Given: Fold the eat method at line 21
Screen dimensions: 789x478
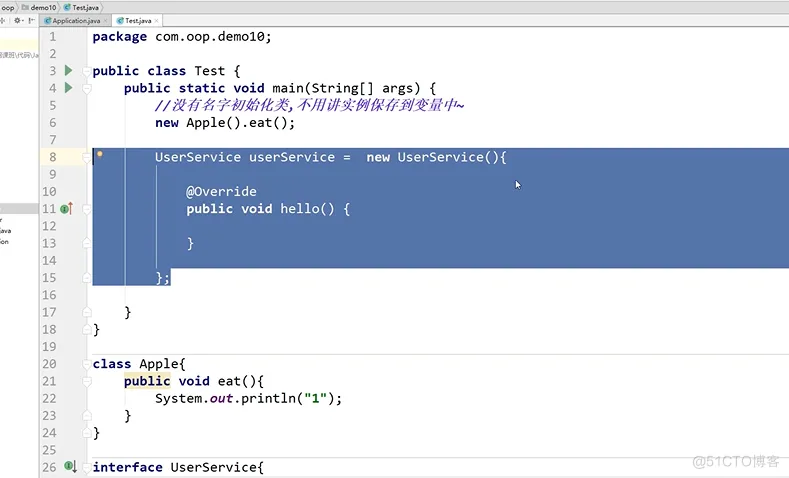Looking at the screenshot, I should [x=87, y=381].
